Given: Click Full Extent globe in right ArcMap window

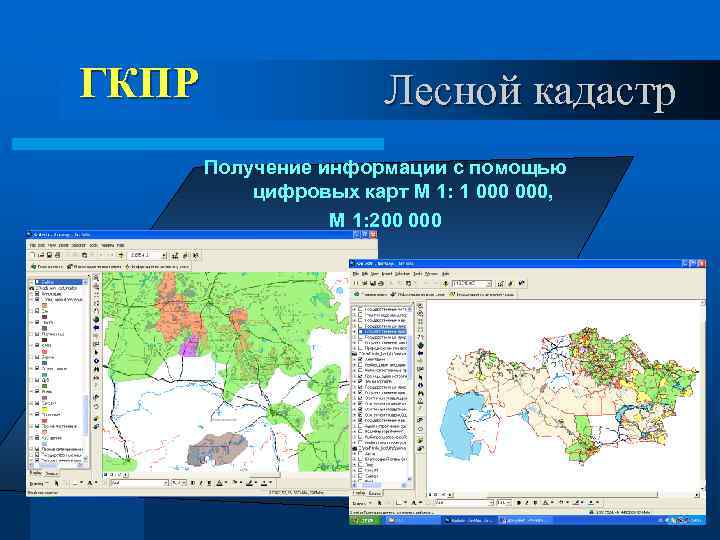Looking at the screenshot, I should tap(420, 345).
